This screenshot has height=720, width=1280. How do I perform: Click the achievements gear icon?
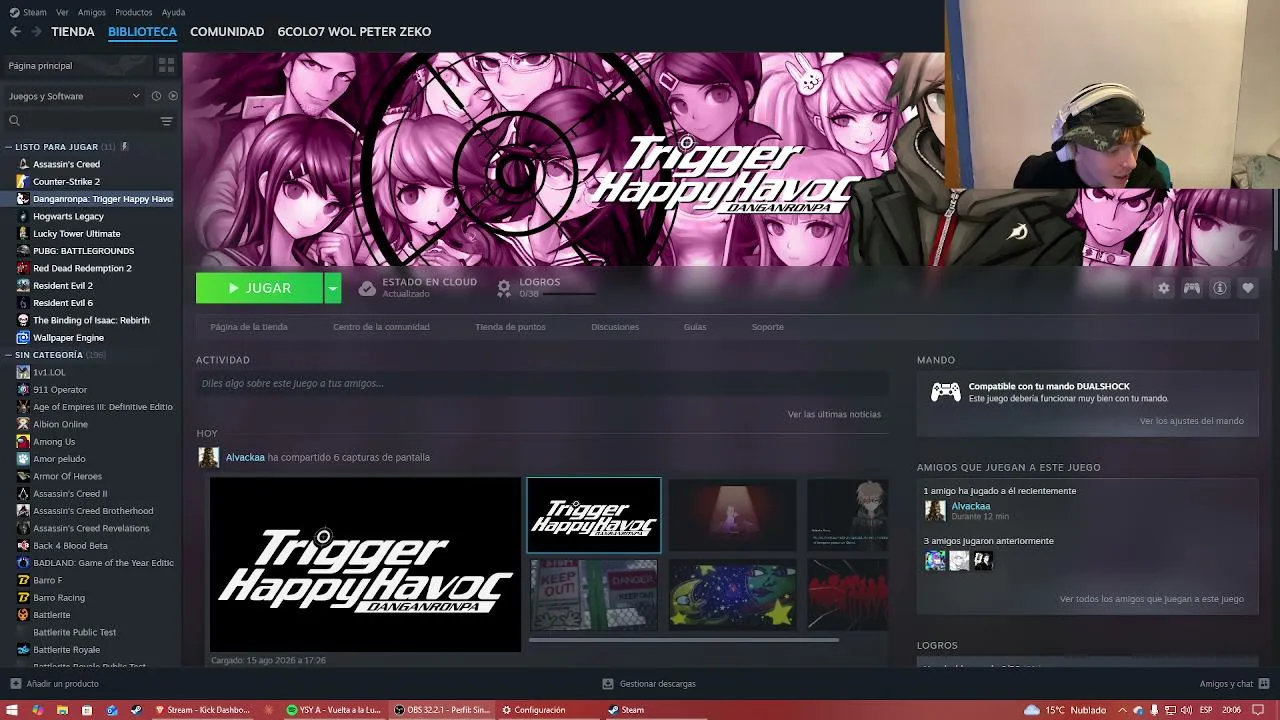pos(504,288)
